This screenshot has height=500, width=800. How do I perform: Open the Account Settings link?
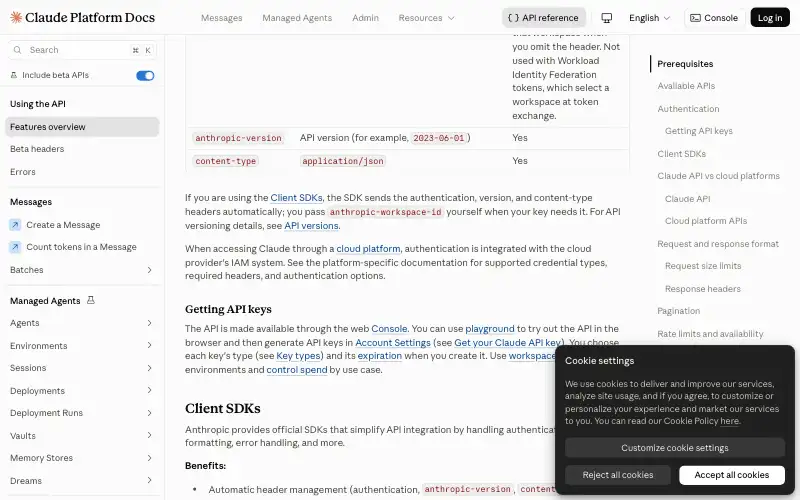click(392, 343)
